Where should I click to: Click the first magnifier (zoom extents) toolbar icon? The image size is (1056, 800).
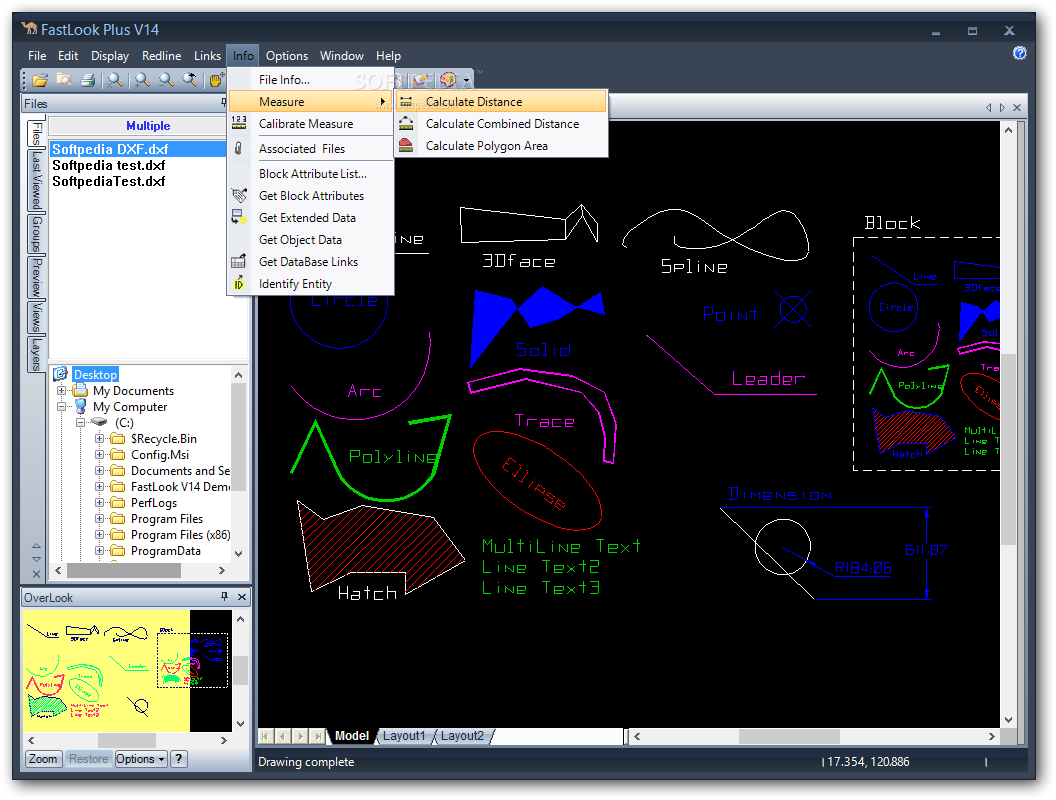(115, 80)
